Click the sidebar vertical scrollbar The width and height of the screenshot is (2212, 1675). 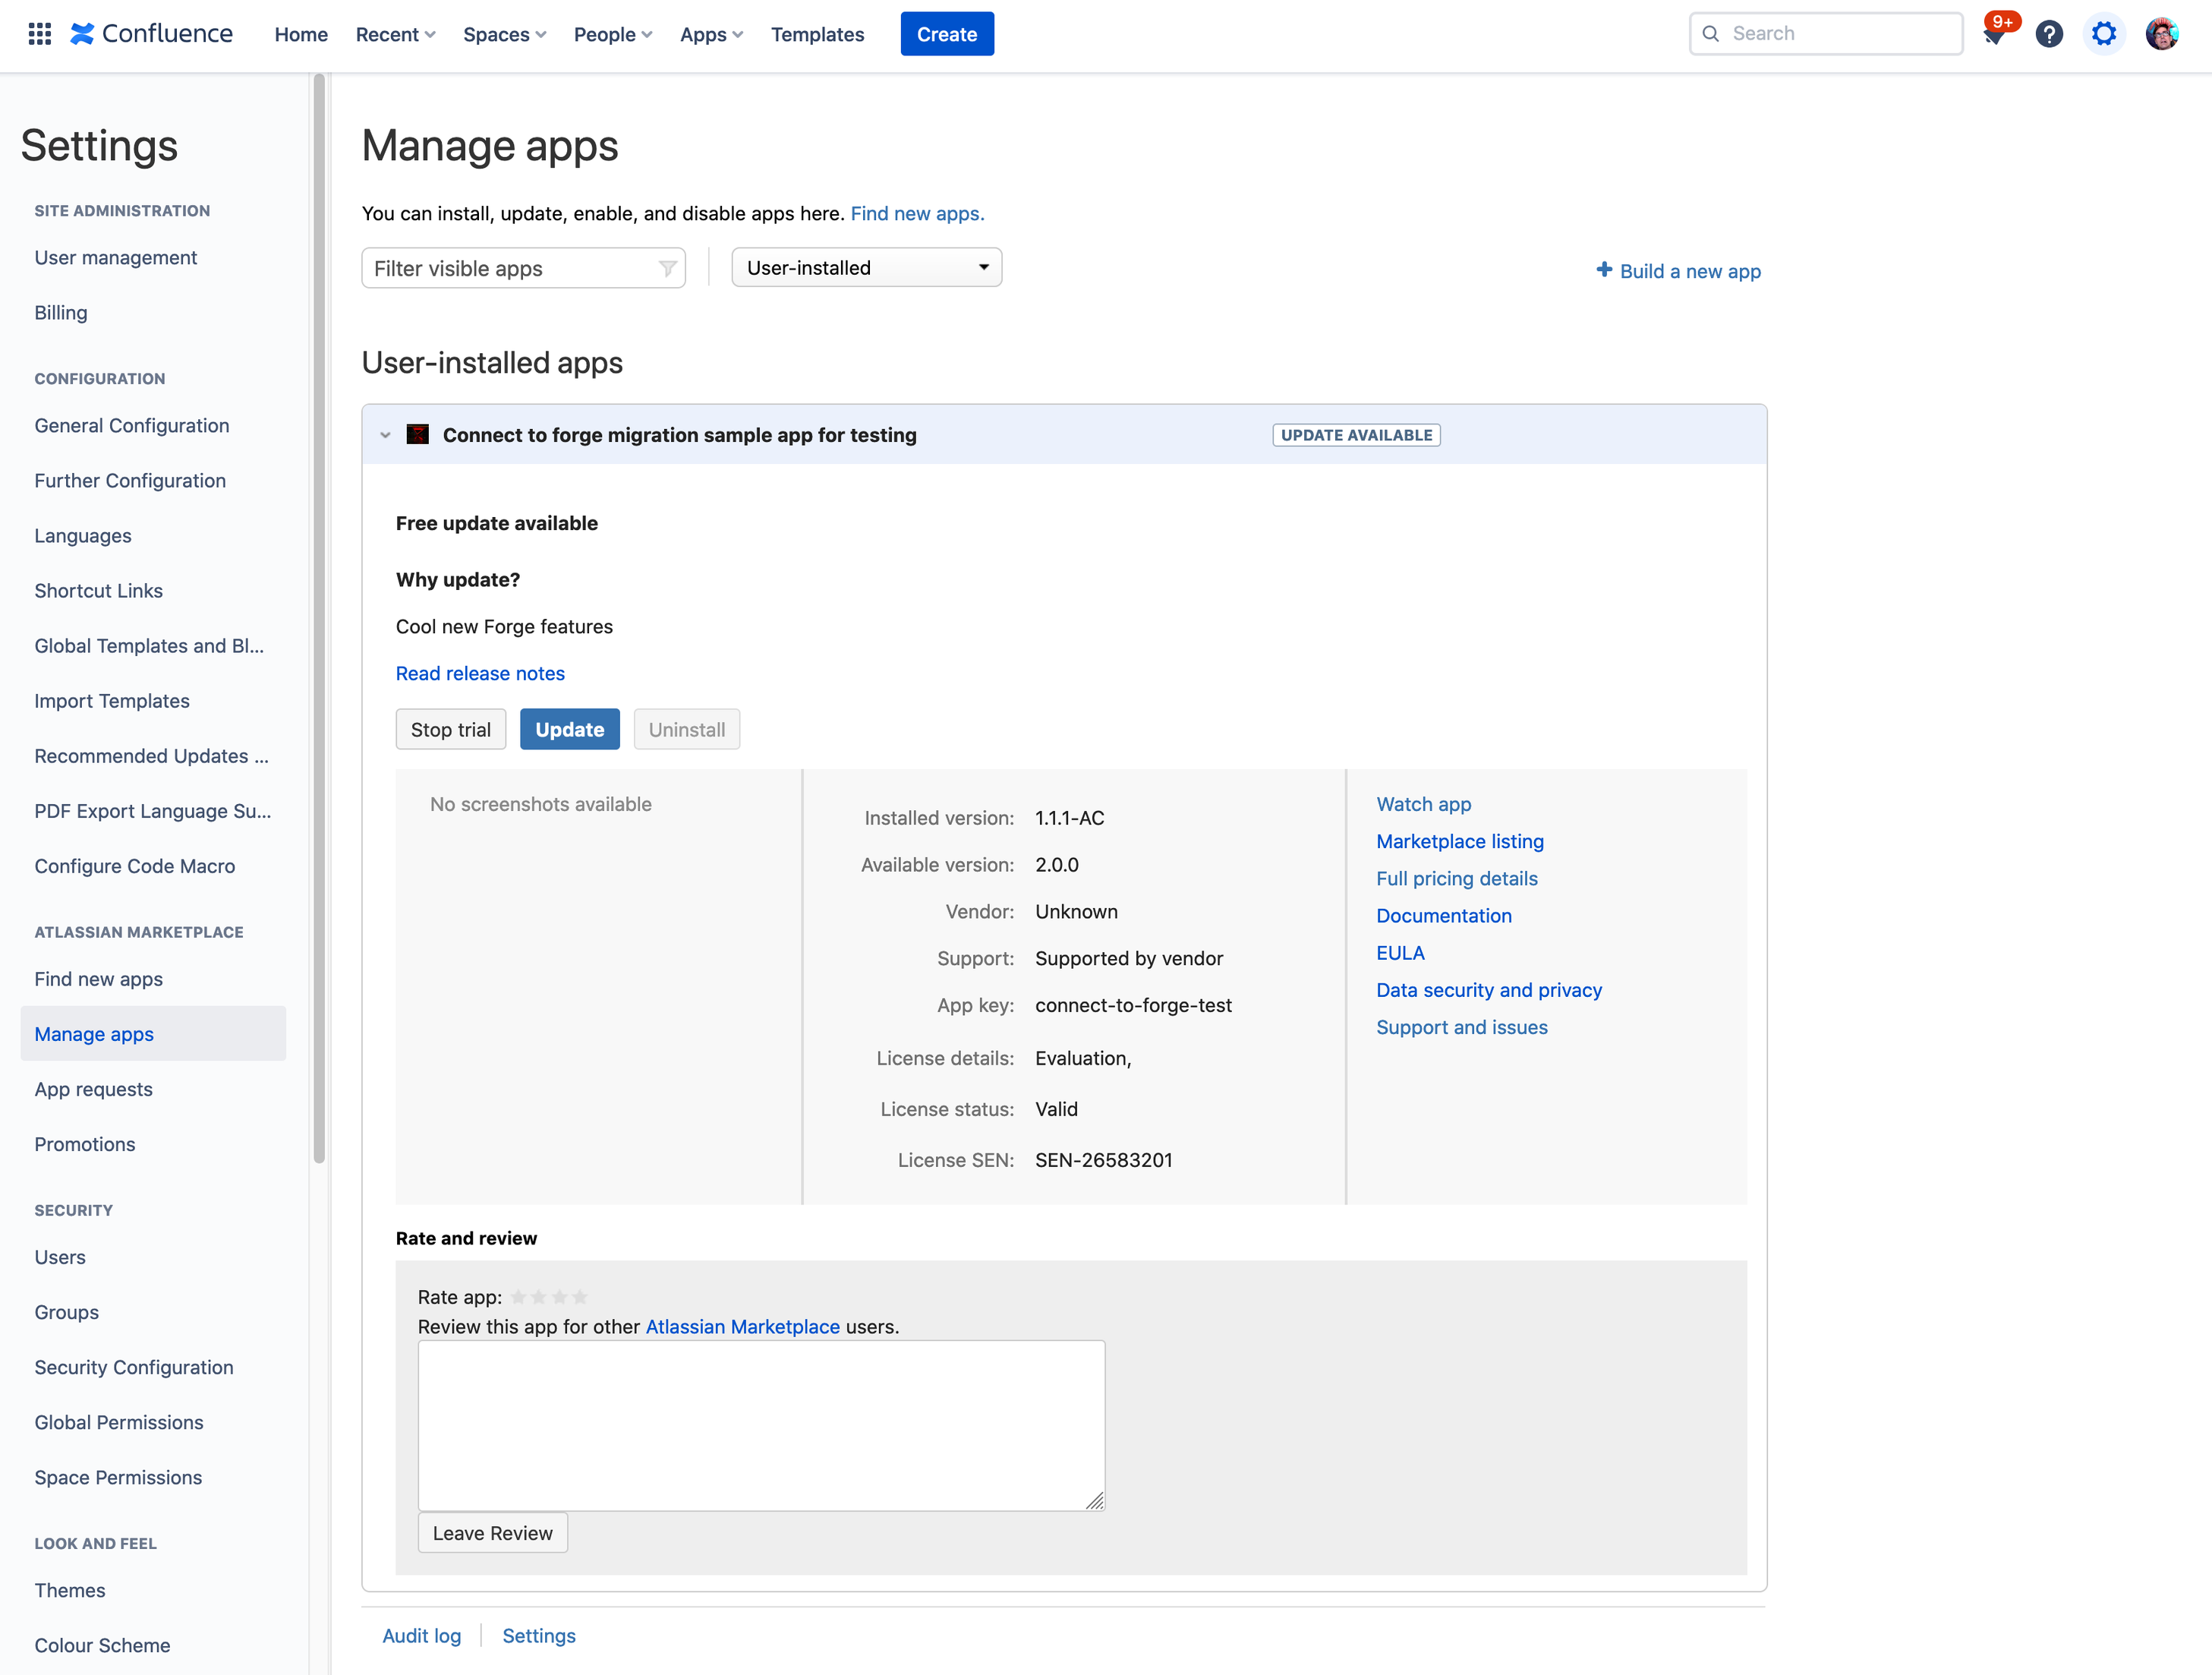click(x=319, y=620)
